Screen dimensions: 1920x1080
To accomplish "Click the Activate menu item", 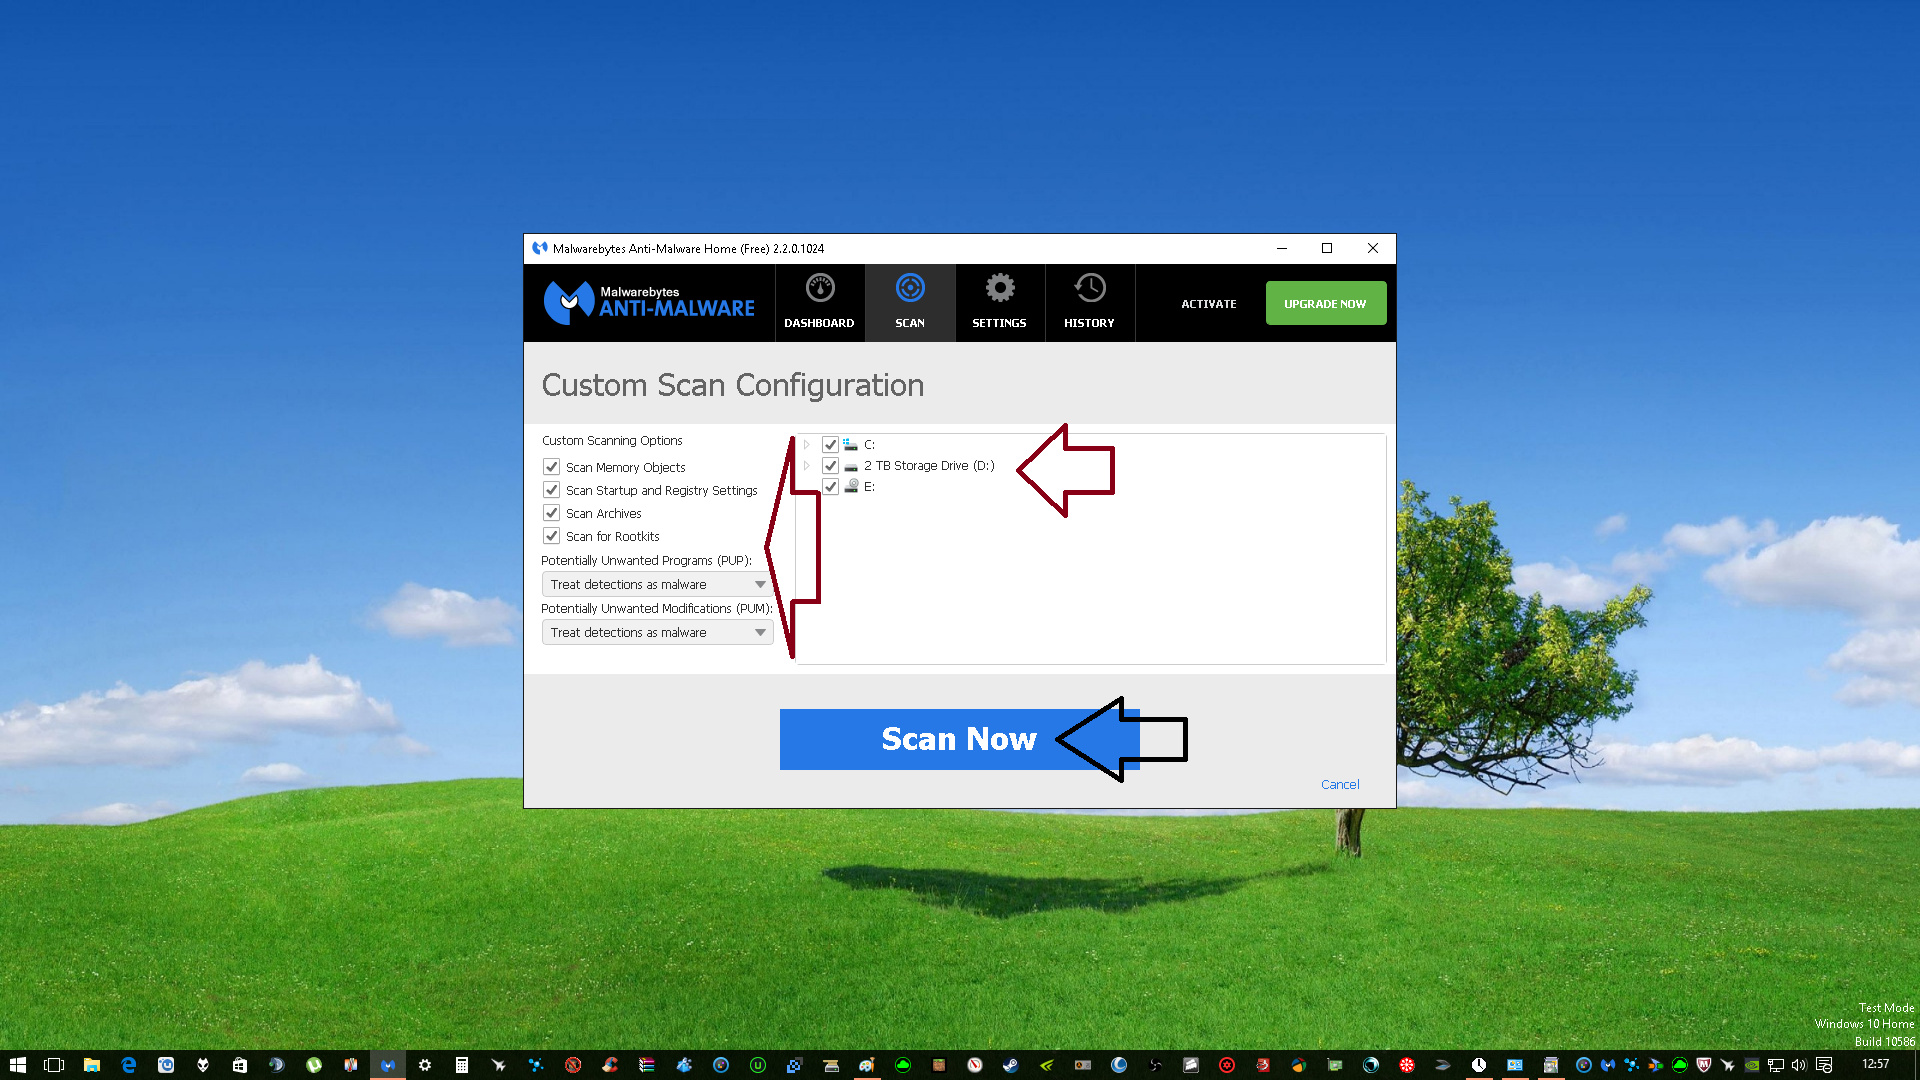I will [1208, 304].
